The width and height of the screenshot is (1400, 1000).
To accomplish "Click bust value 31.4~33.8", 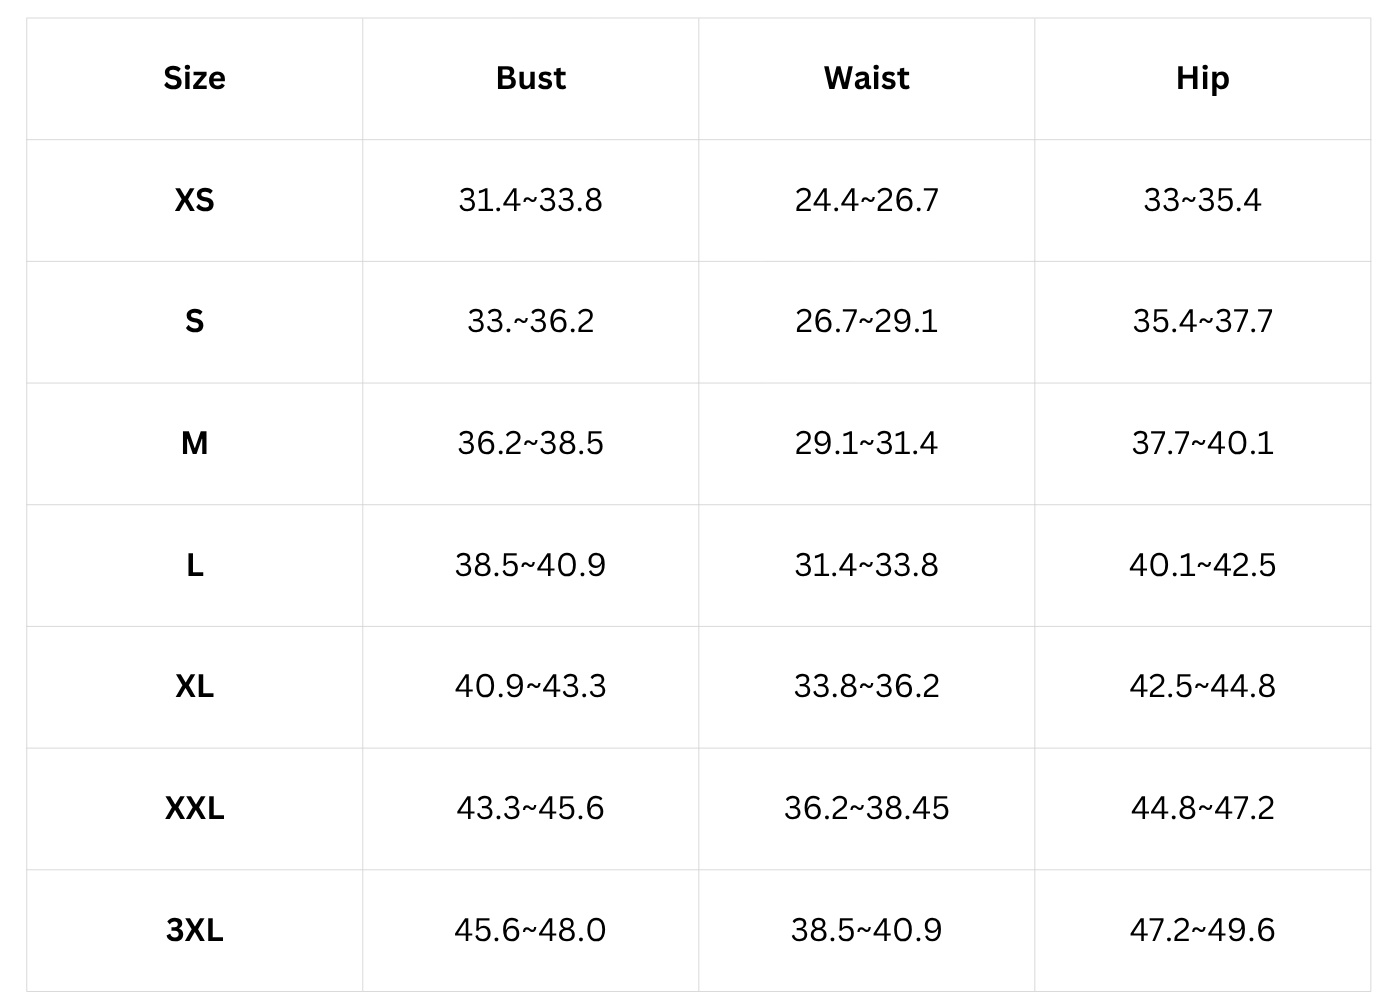I will point(530,200).
